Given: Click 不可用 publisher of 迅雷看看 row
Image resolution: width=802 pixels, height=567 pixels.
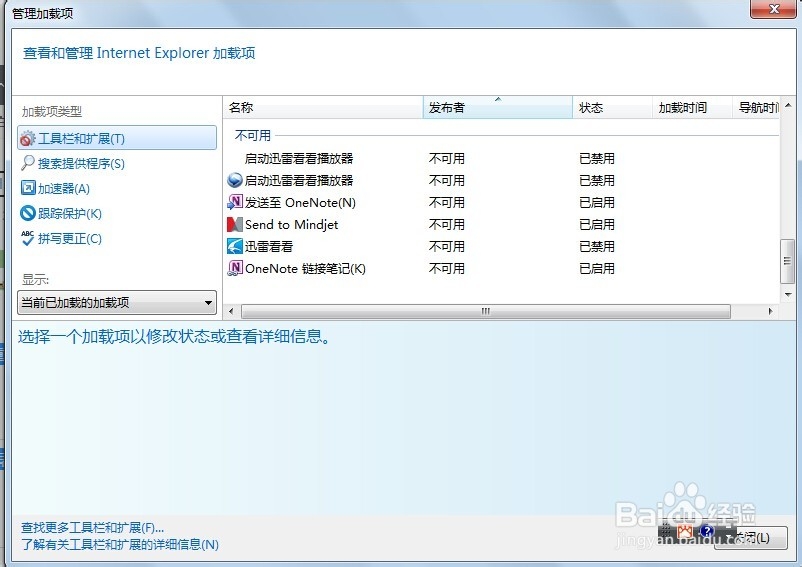Looking at the screenshot, I should (x=447, y=246).
